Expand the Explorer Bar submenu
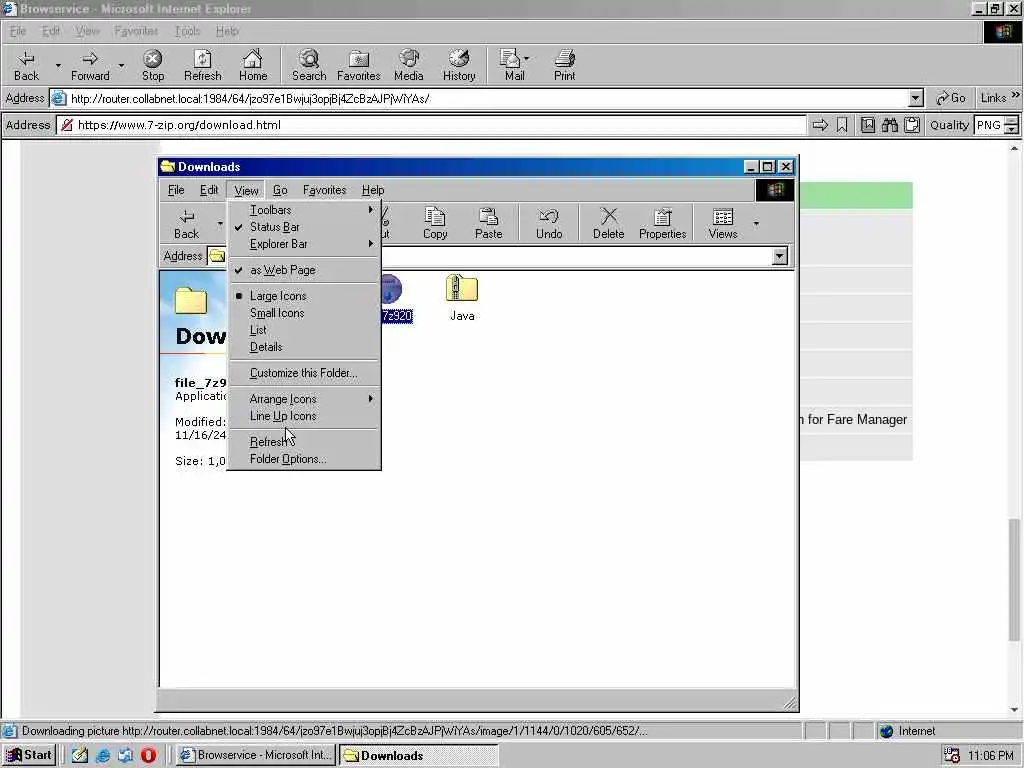Viewport: 1024px width, 768px height. coord(304,244)
